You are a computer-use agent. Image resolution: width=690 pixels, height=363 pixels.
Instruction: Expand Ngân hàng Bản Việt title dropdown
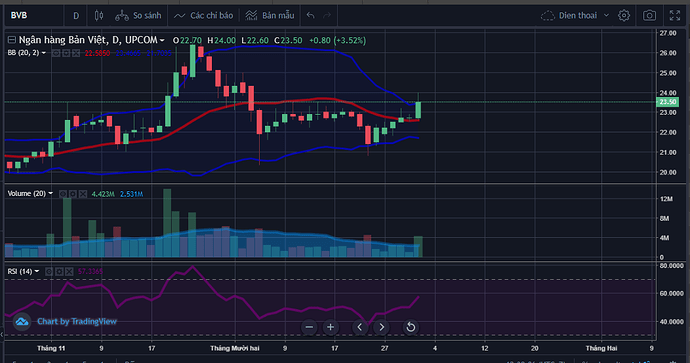click(x=162, y=40)
